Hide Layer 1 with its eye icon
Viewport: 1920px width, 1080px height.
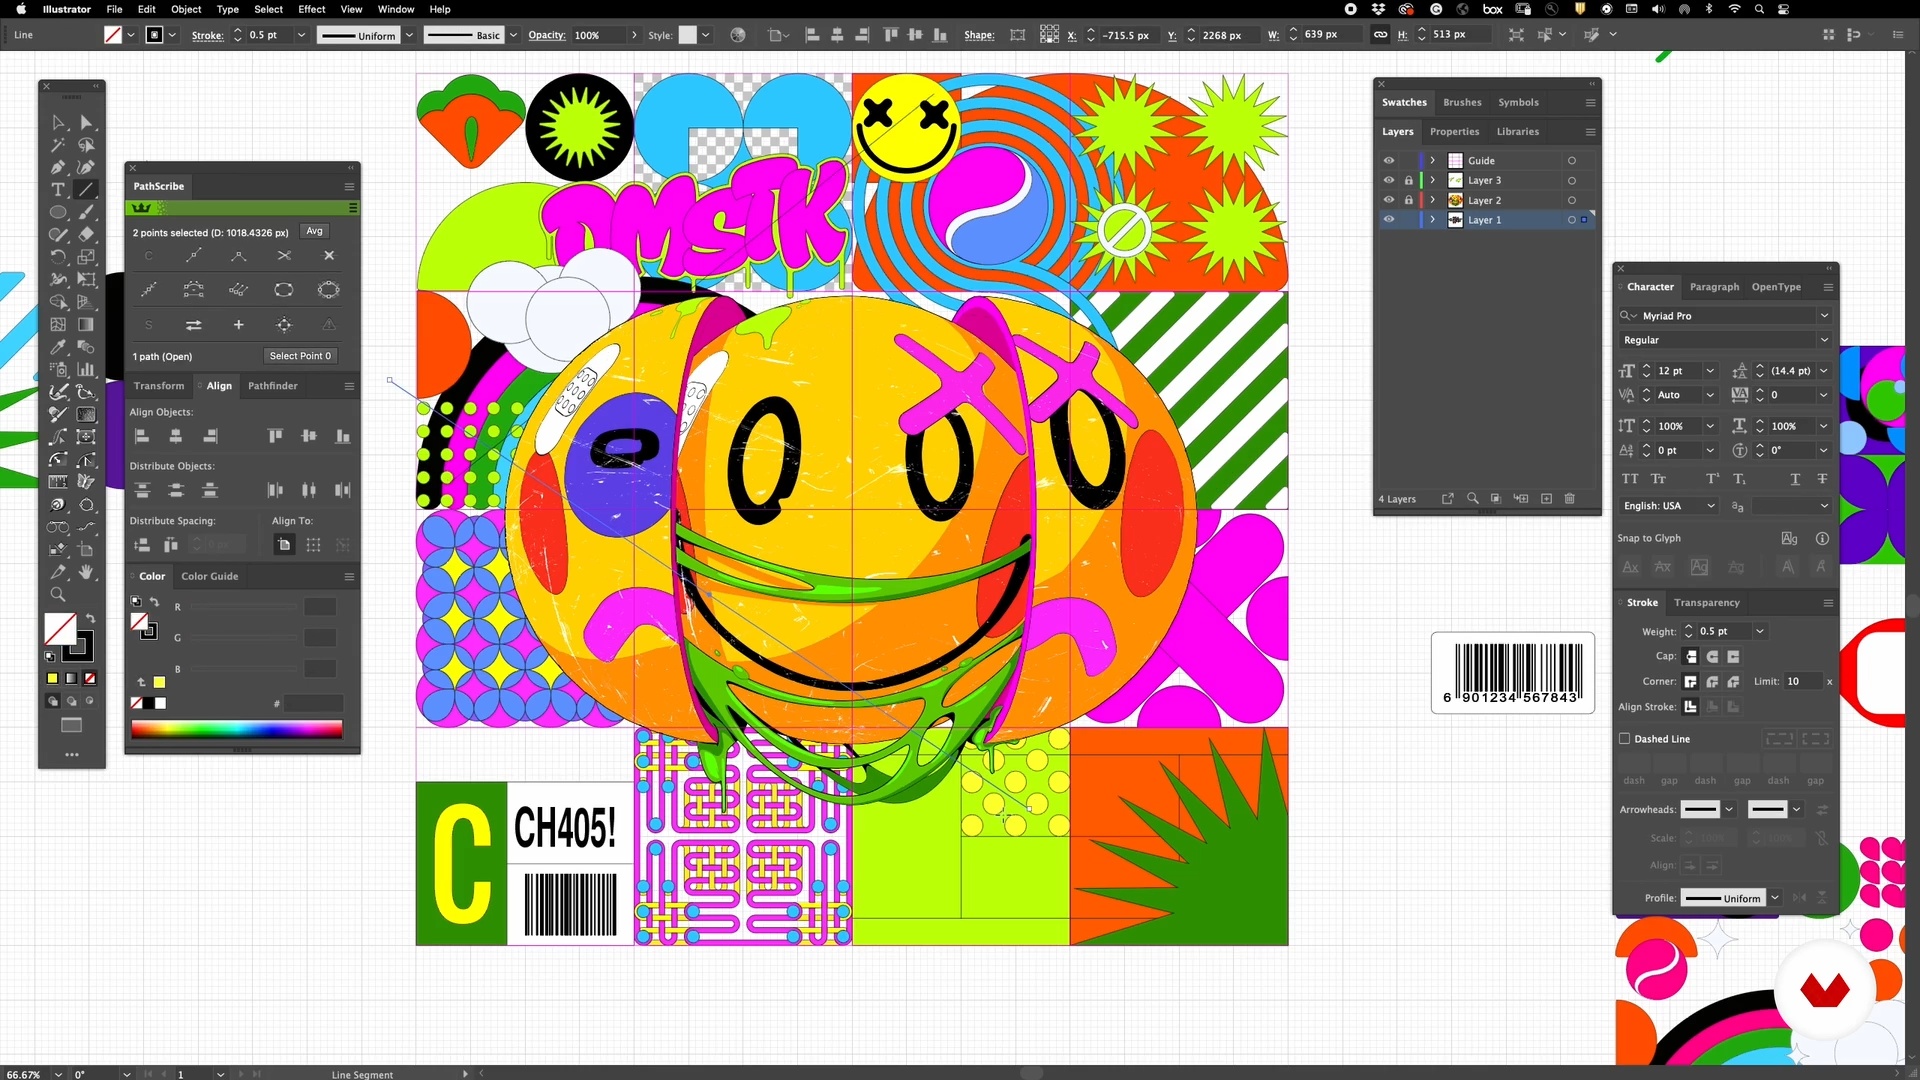click(x=1388, y=220)
